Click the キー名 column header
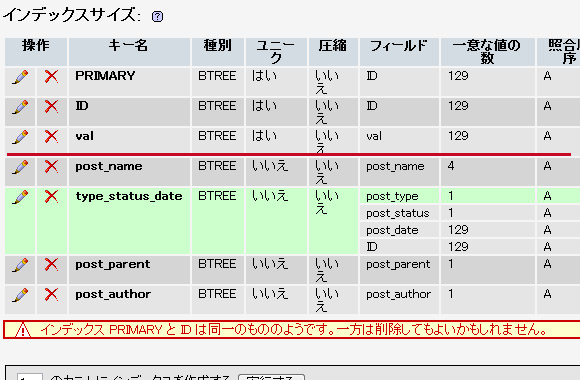The height and width of the screenshot is (380, 580). 129,52
